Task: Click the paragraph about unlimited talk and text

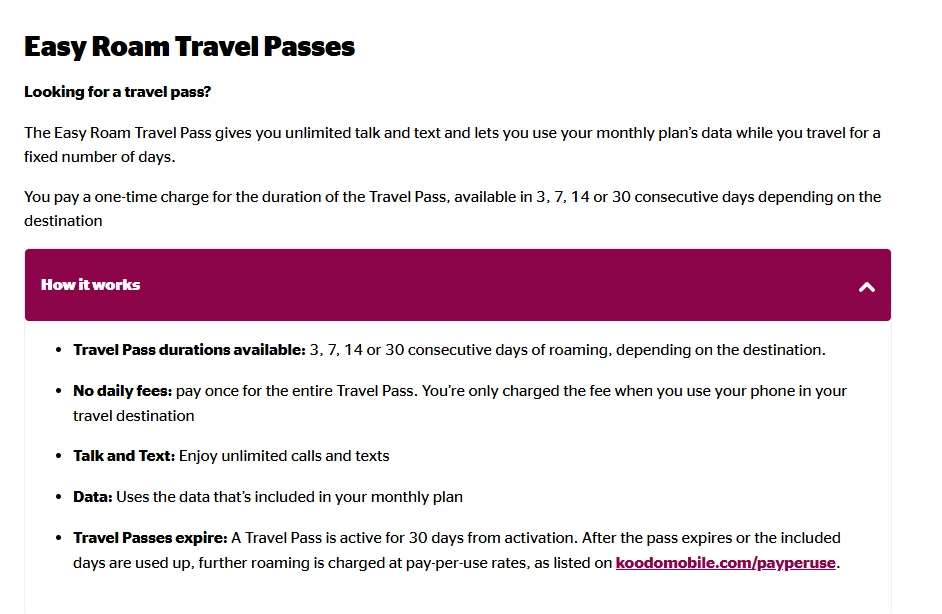Action: click(x=452, y=145)
